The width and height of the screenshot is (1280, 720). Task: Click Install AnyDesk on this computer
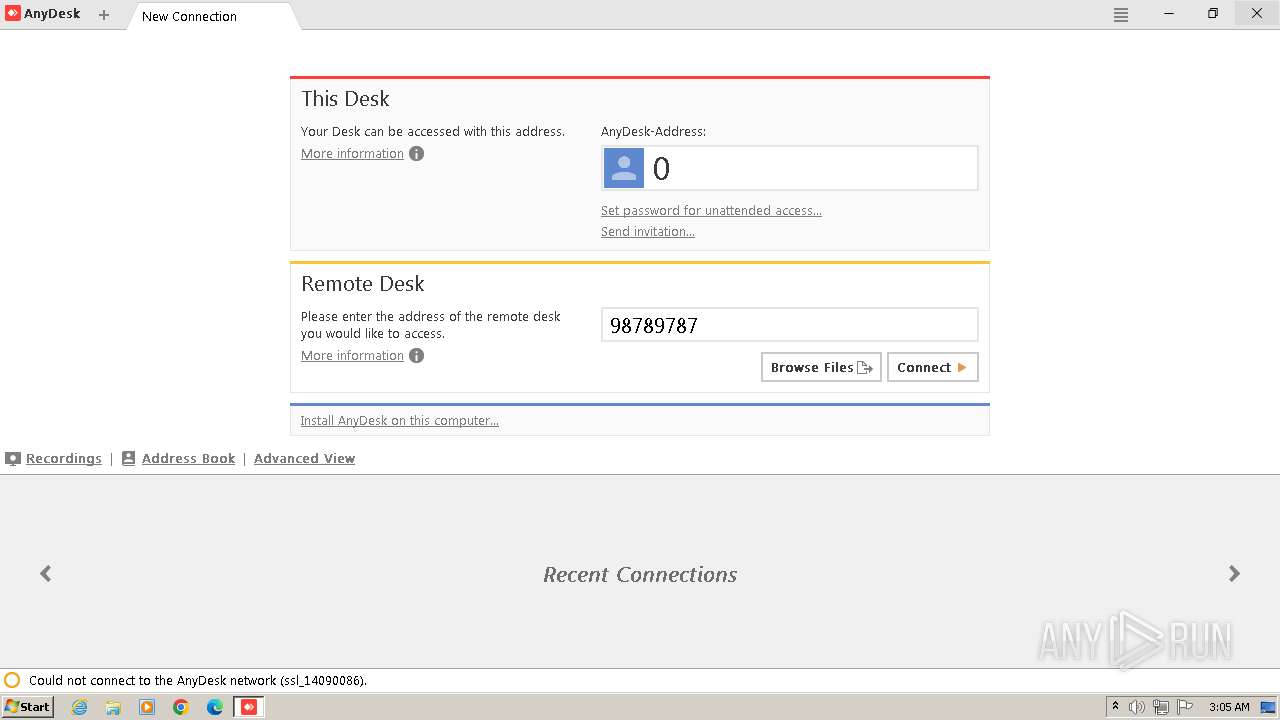click(399, 421)
